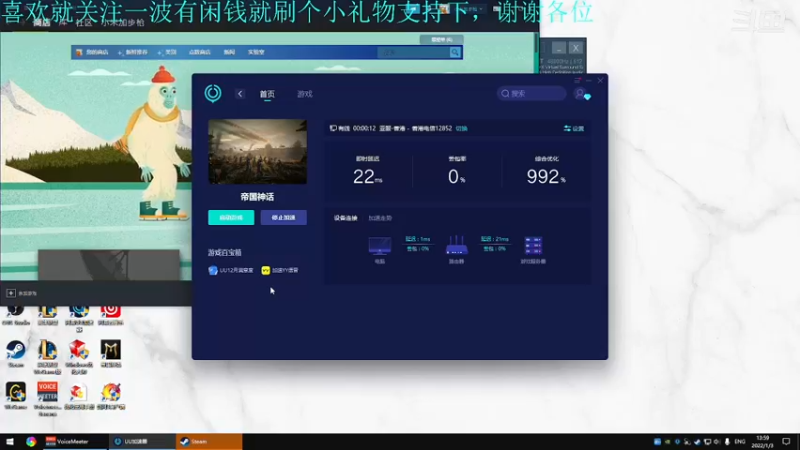
Task: Click the wishlist button in the Steam store
Action: (441, 39)
